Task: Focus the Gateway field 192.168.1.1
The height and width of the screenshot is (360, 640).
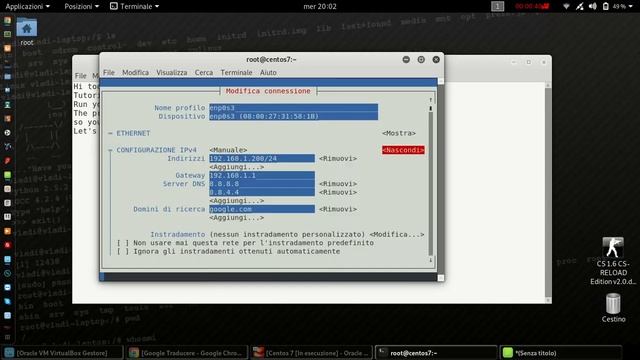Action: 262,175
